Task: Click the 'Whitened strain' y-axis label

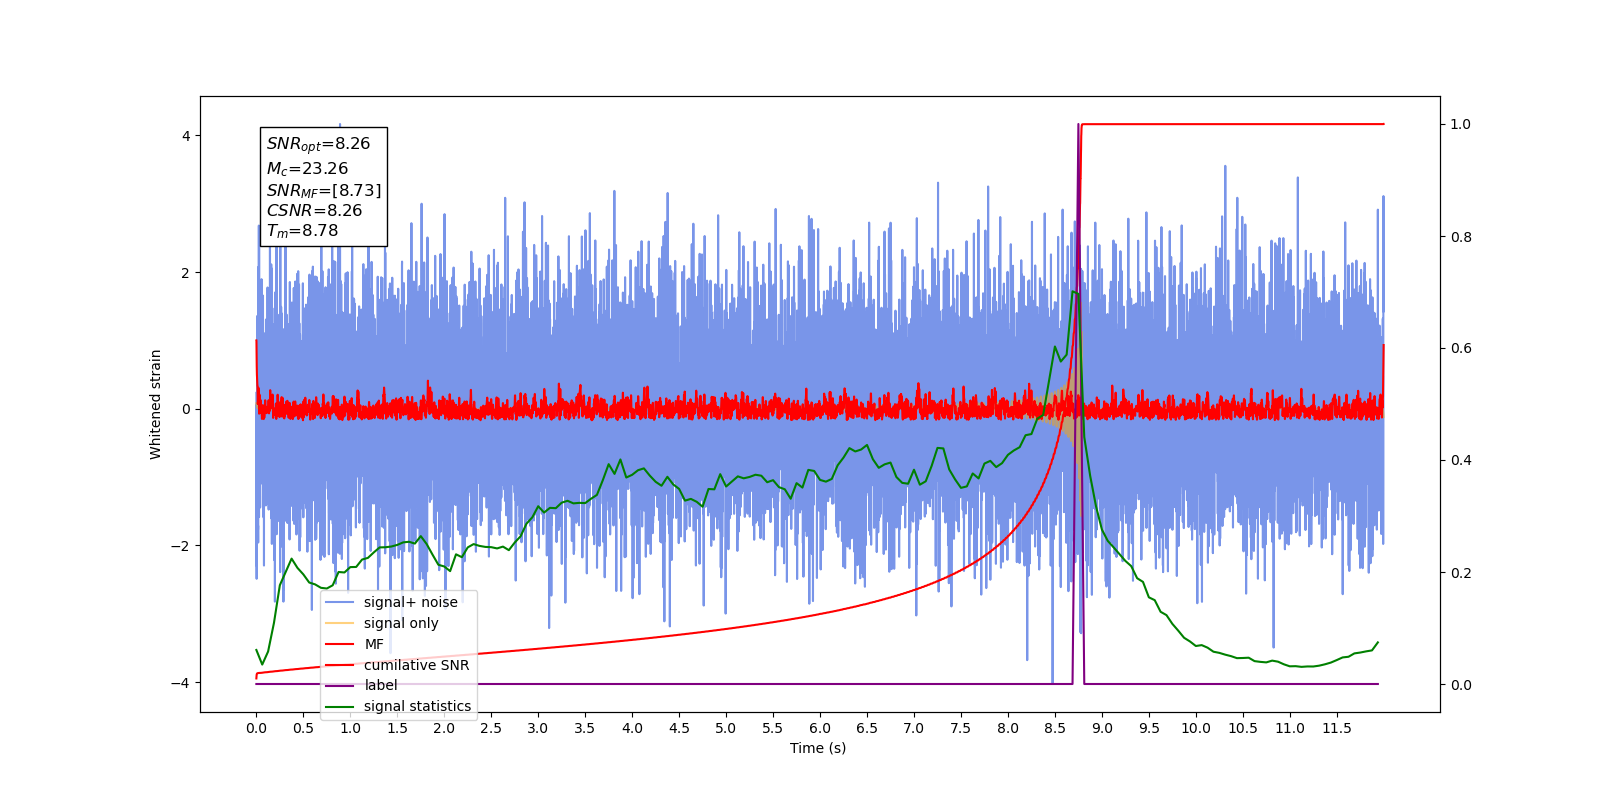Action: coord(156,404)
